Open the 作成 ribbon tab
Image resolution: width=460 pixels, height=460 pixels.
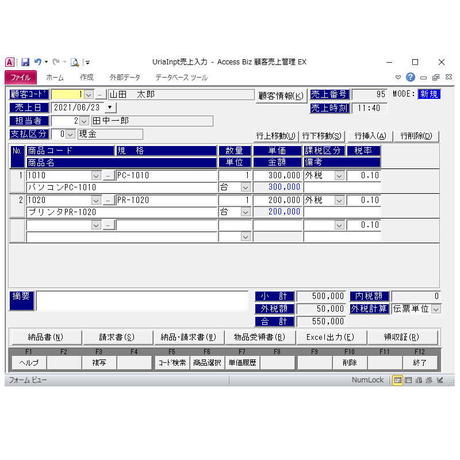pos(87,77)
